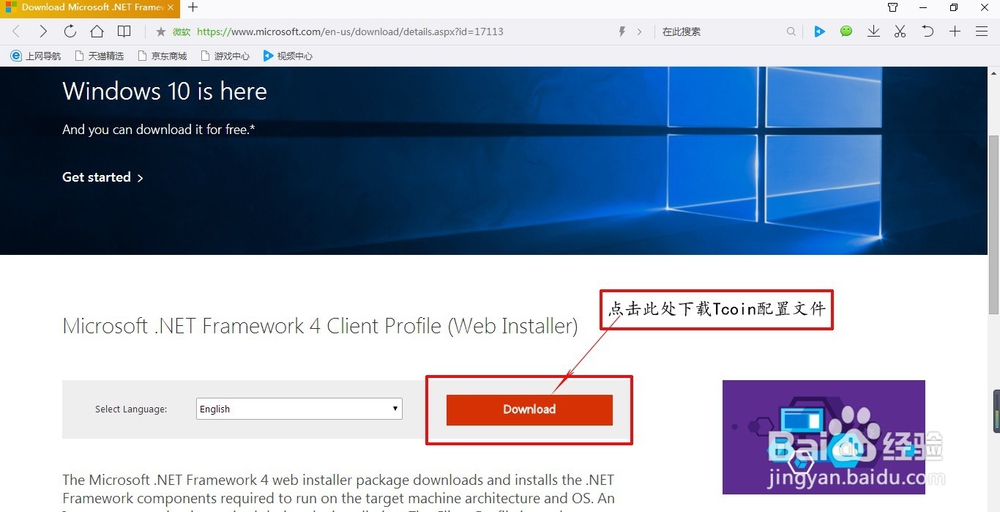Viewport: 1000px width, 512px height.
Task: Open the 天猫精选 bookmark
Action: [x=99, y=56]
